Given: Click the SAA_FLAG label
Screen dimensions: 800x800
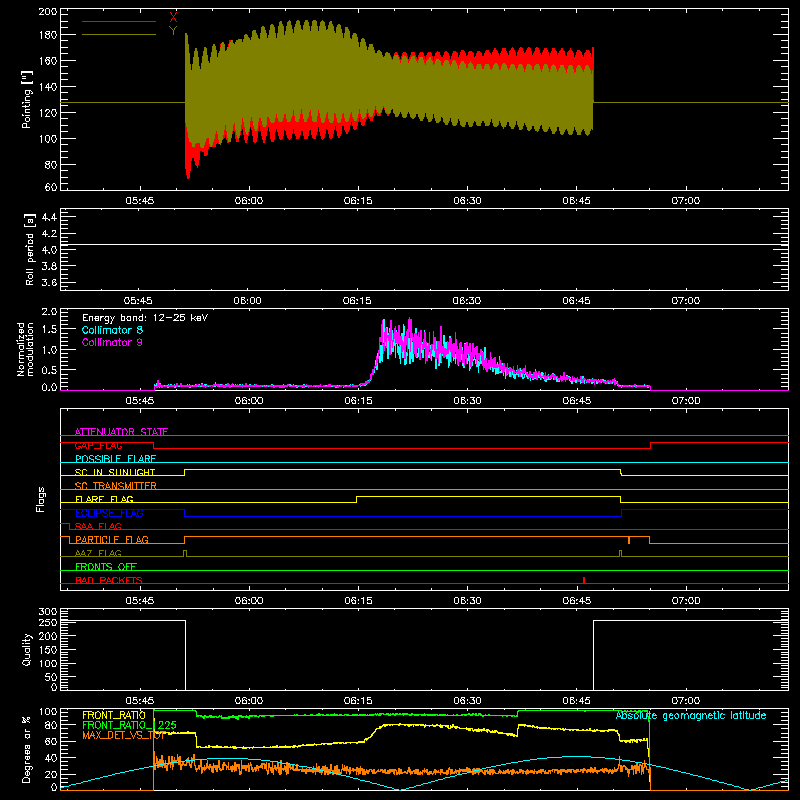Looking at the screenshot, I should (x=98, y=526).
